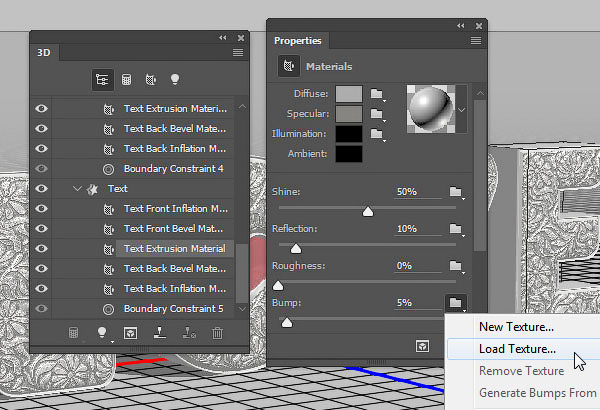Collapse the Properties panel using double arrows

click(461, 26)
